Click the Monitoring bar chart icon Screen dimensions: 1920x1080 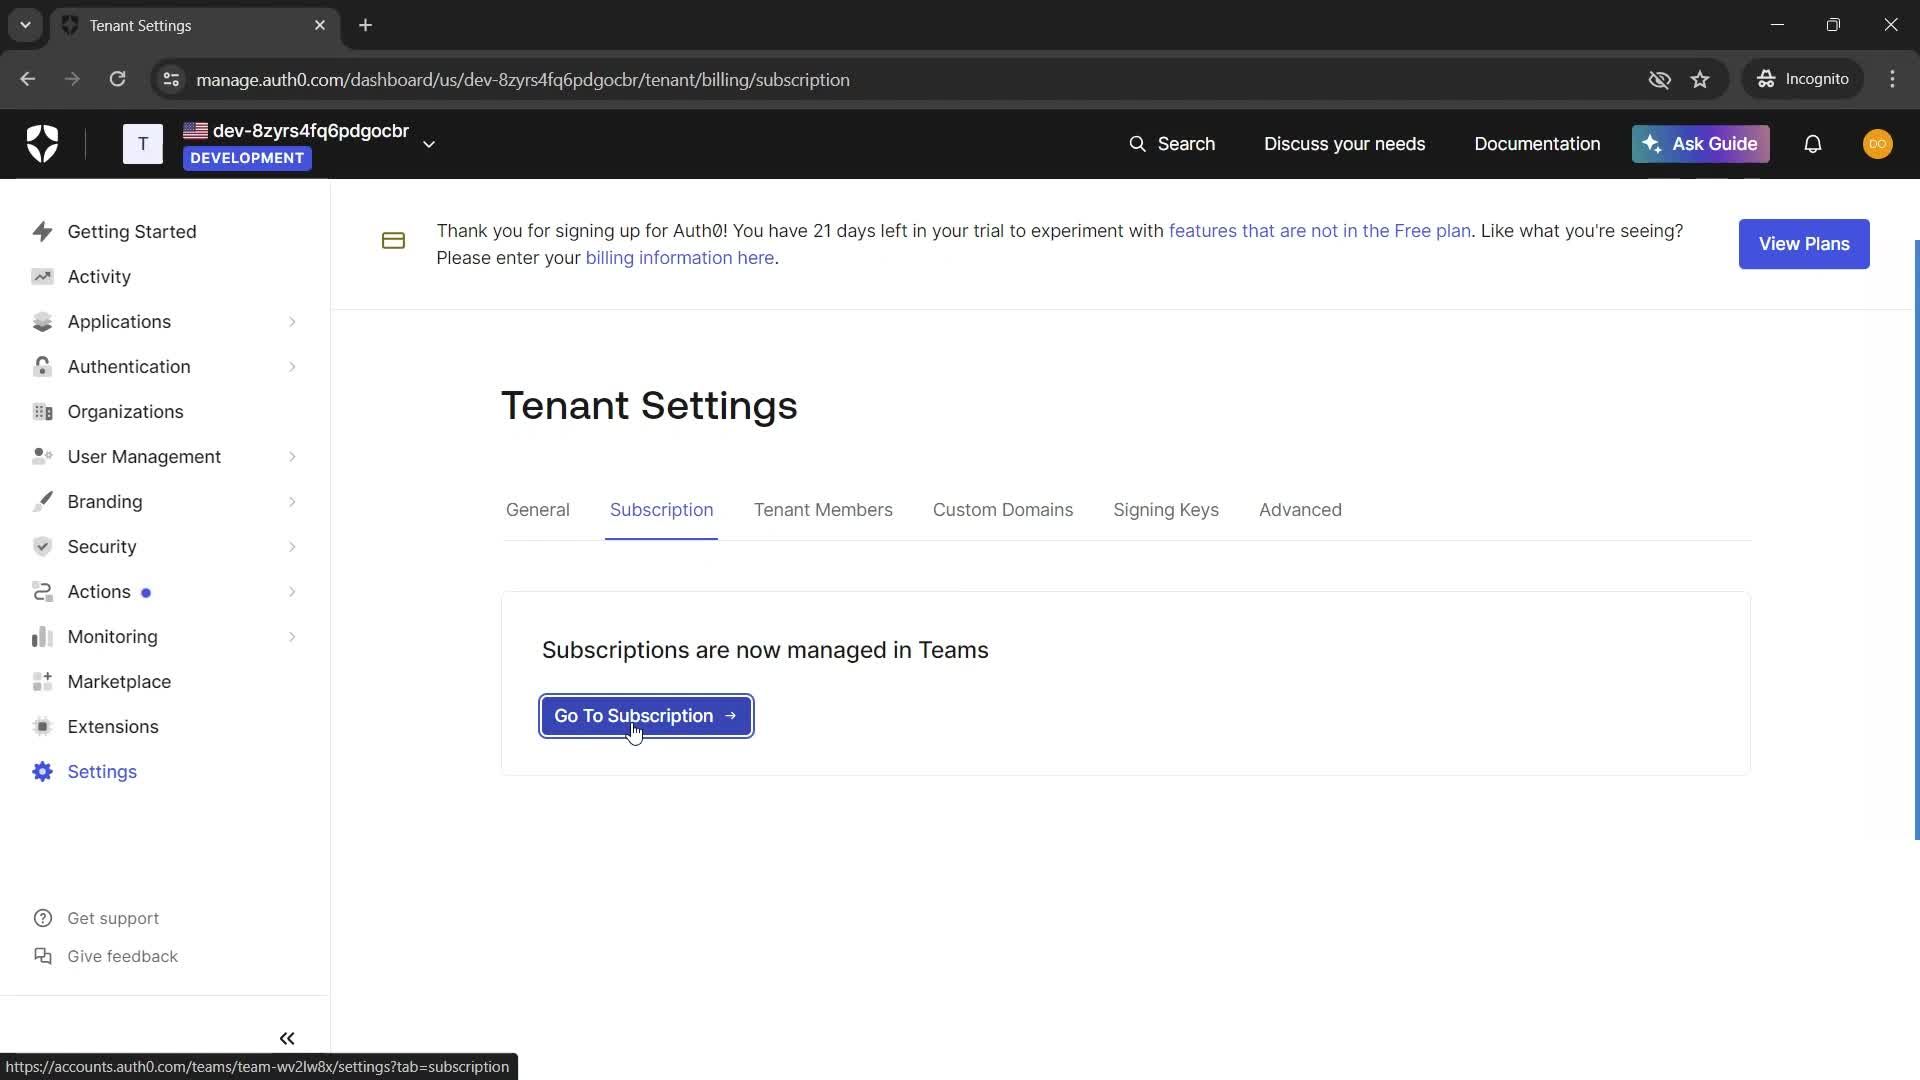point(42,636)
